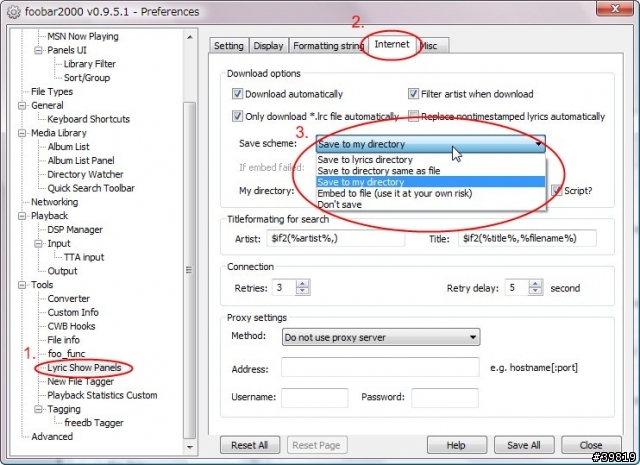
Task: Toggle Download automatically checkbox
Action: (237, 94)
